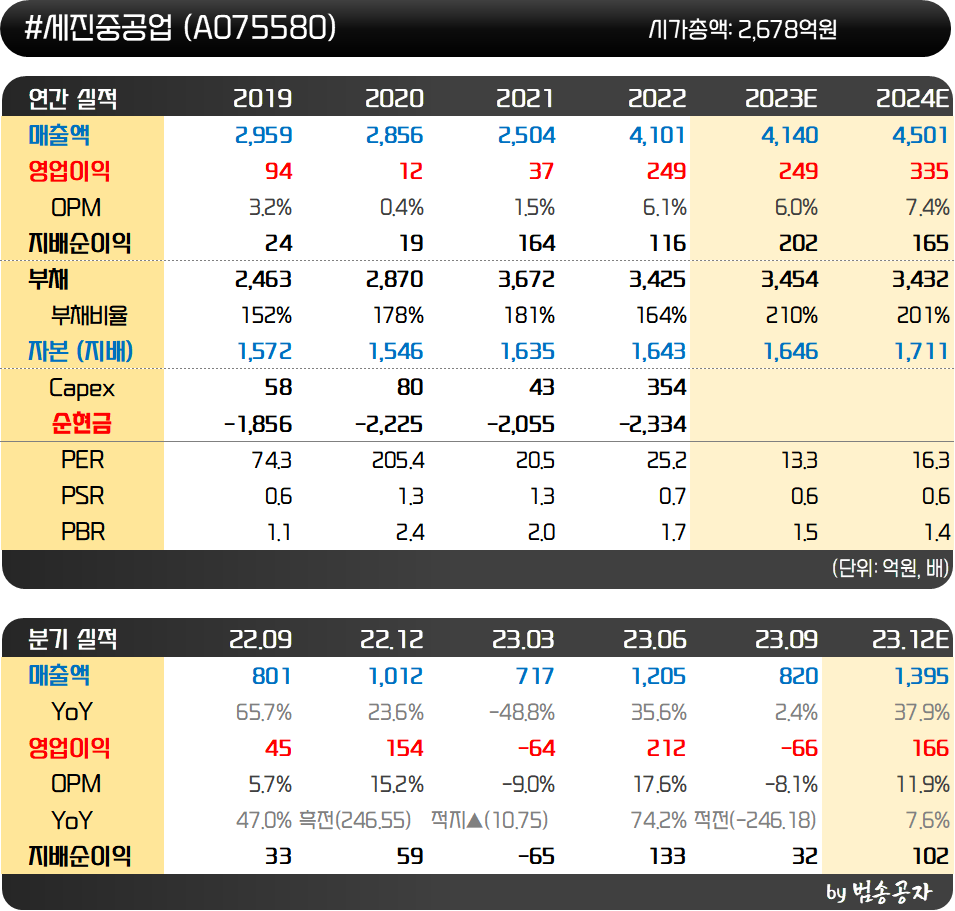Select net cash value -1,856
This screenshot has height=911, width=955.
pos(258,424)
